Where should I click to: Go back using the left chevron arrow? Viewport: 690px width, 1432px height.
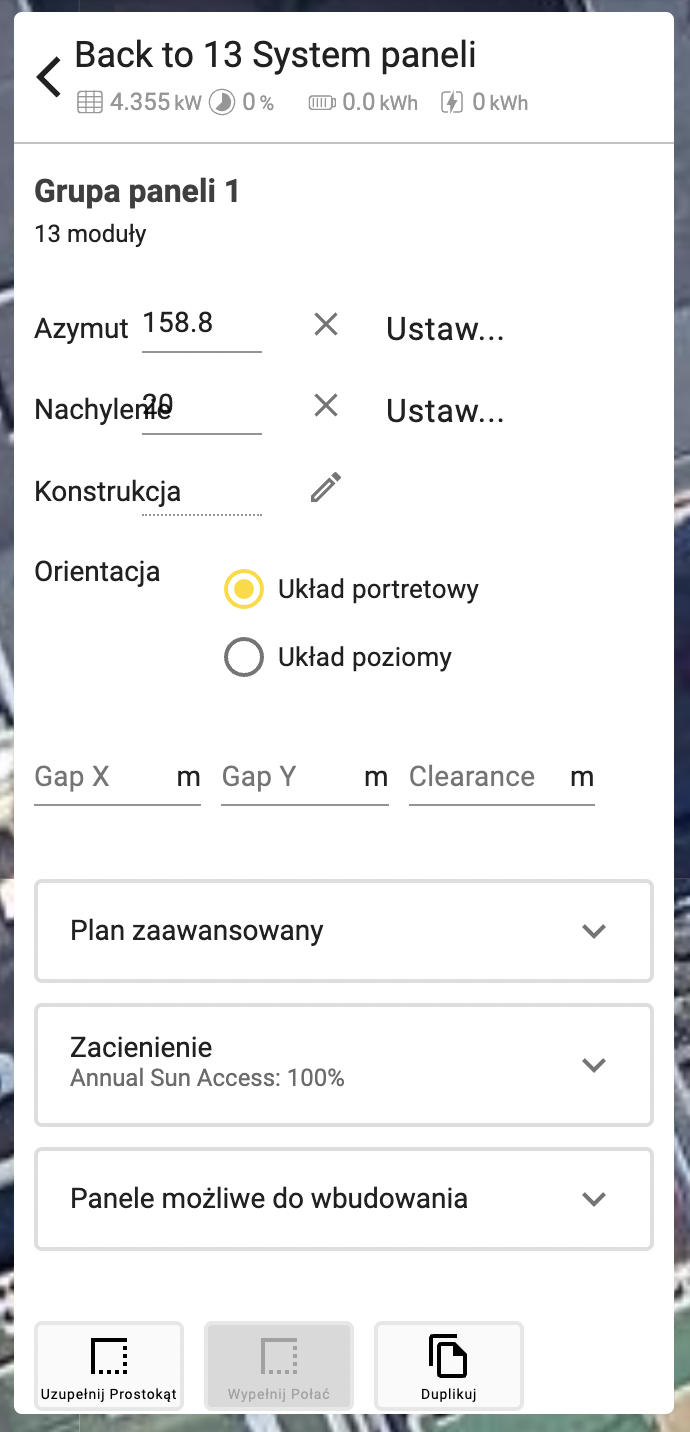pos(48,77)
